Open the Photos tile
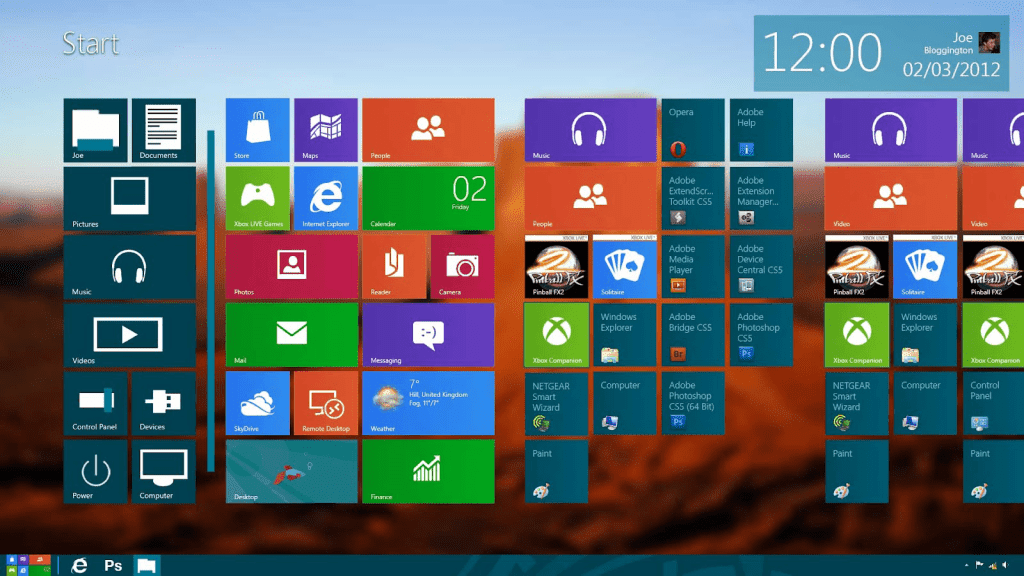The height and width of the screenshot is (576, 1024). coord(291,266)
